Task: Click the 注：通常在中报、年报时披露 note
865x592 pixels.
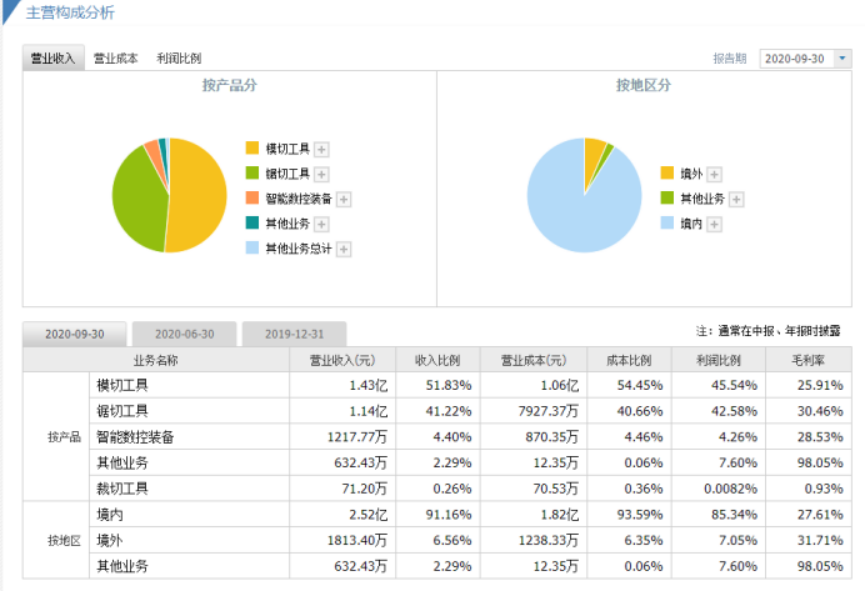Action: tap(768, 331)
